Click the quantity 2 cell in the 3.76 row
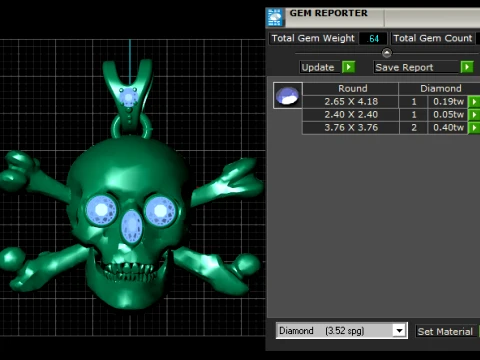 point(413,128)
